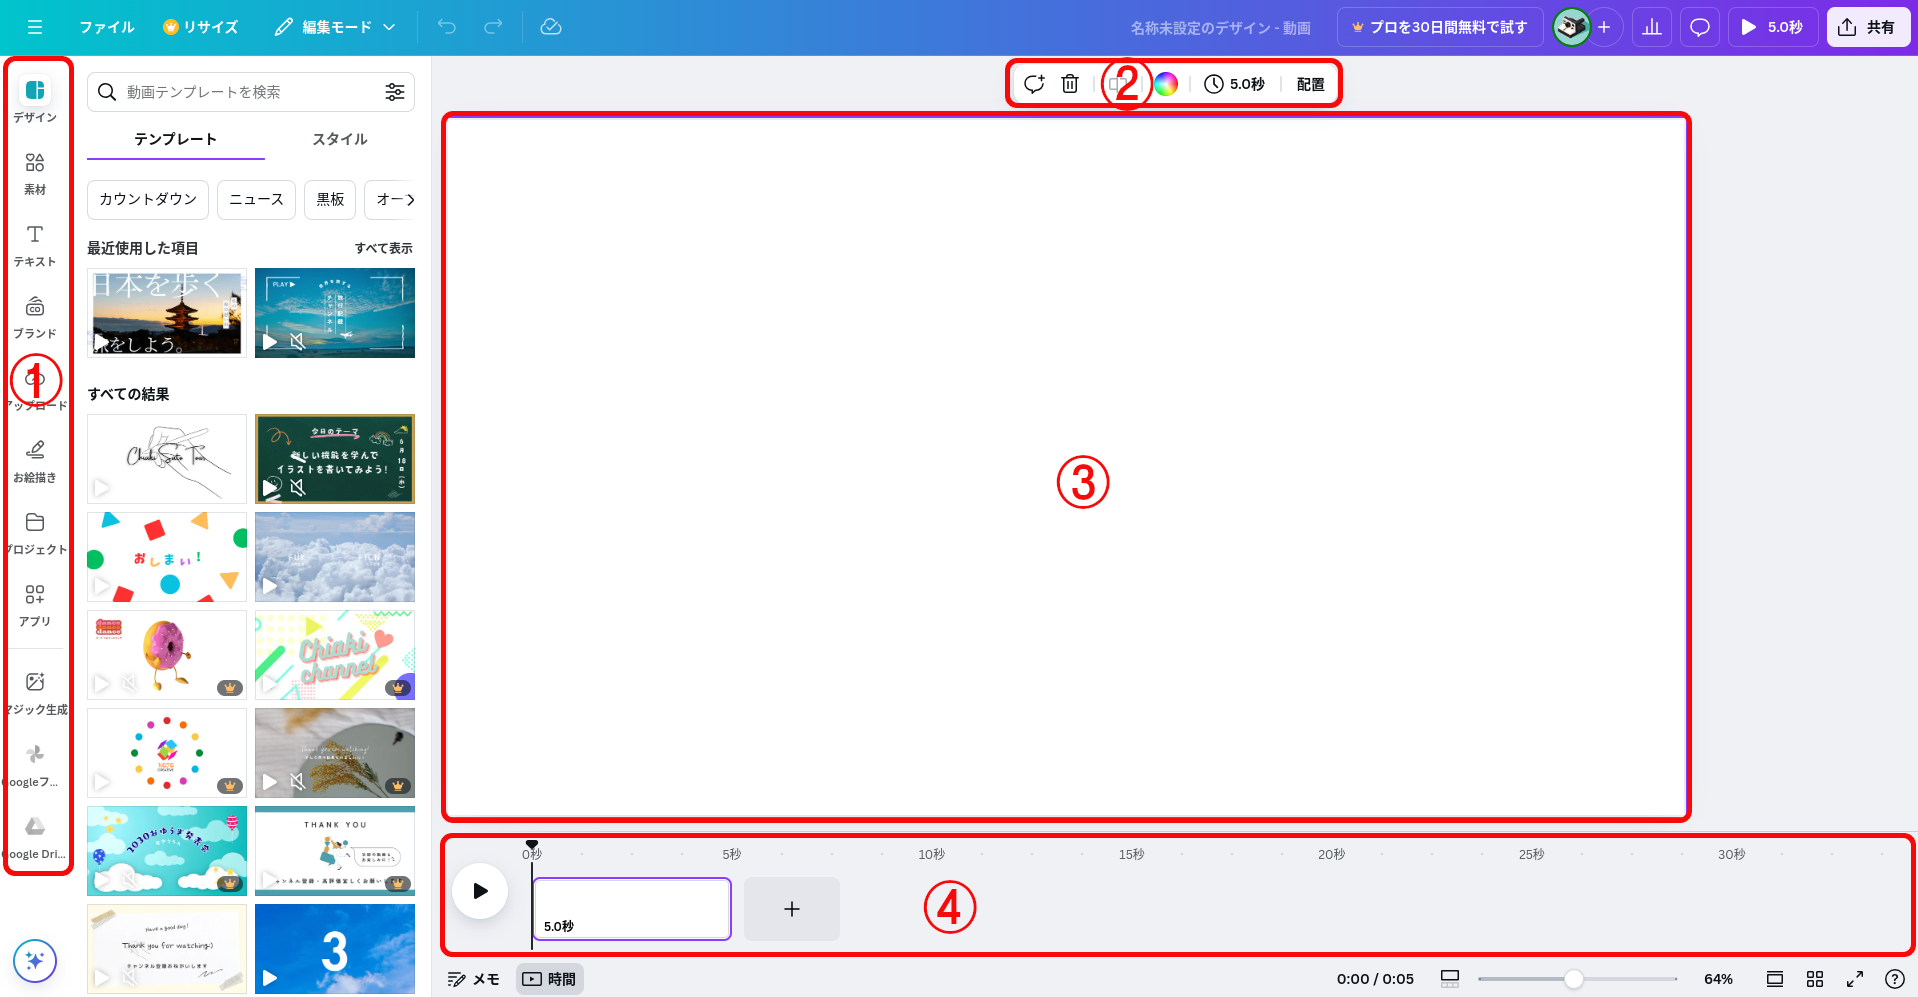Screen dimensions: 1918x997
Task: Click the trash icon to delete page
Action: coord(1070,84)
